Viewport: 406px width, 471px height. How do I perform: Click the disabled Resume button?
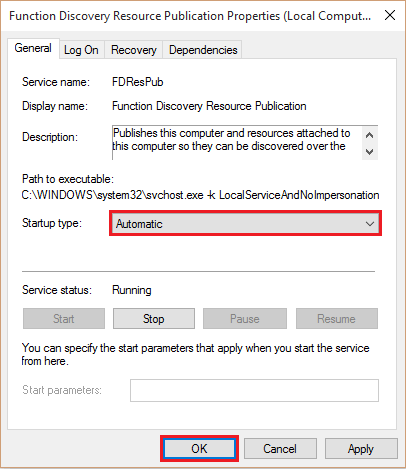click(337, 319)
